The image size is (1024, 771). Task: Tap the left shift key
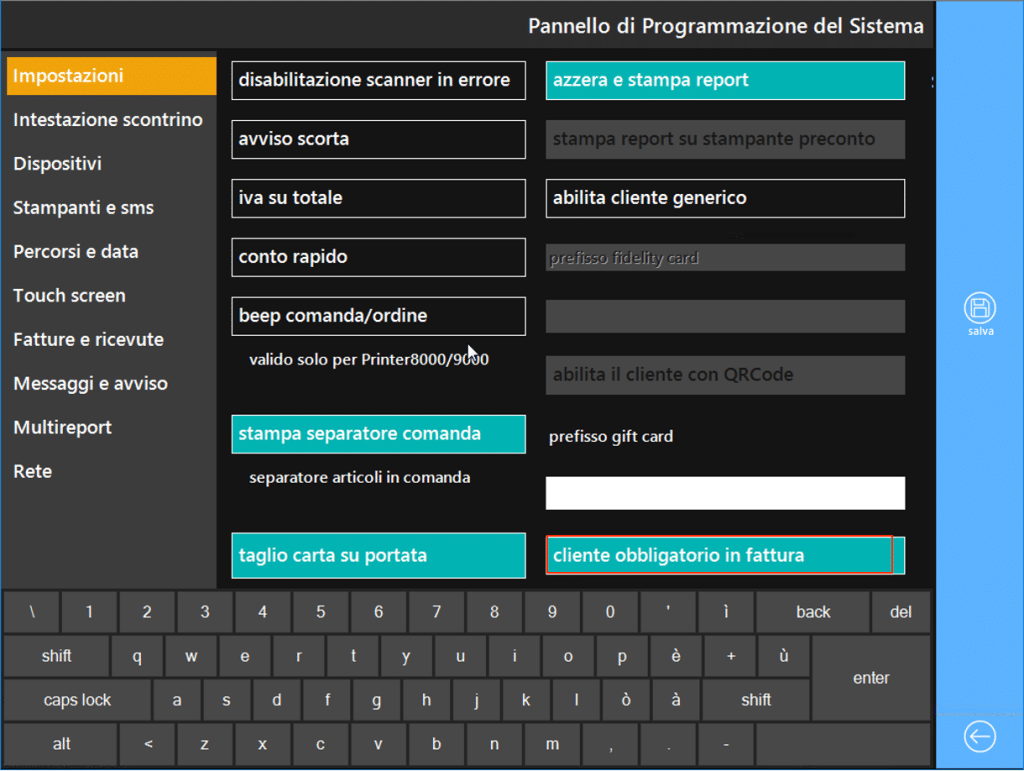click(x=57, y=656)
